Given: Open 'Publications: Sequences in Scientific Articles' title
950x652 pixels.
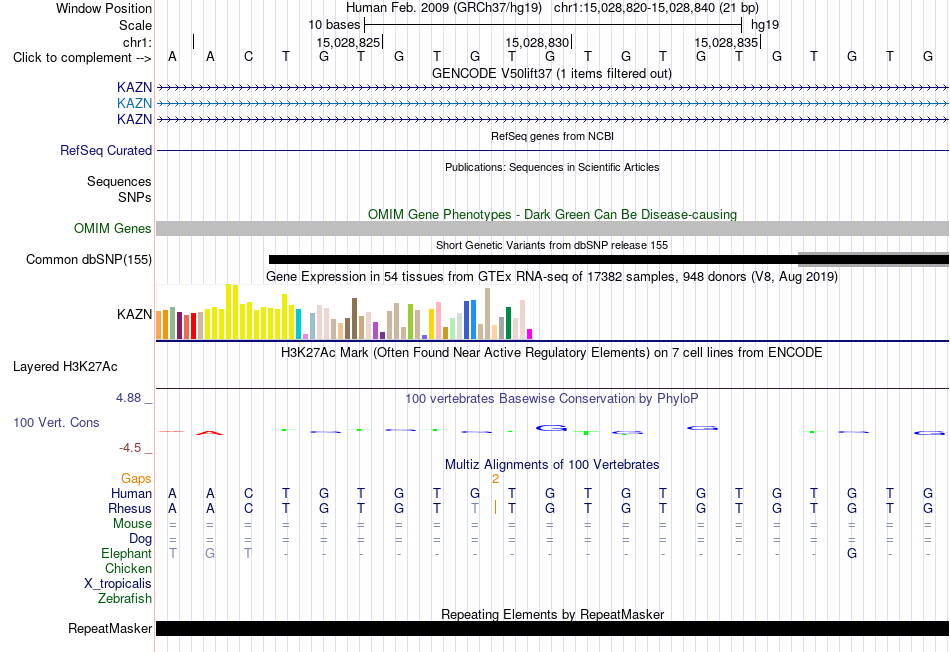Looking at the screenshot, I should pyautogui.click(x=552, y=167).
